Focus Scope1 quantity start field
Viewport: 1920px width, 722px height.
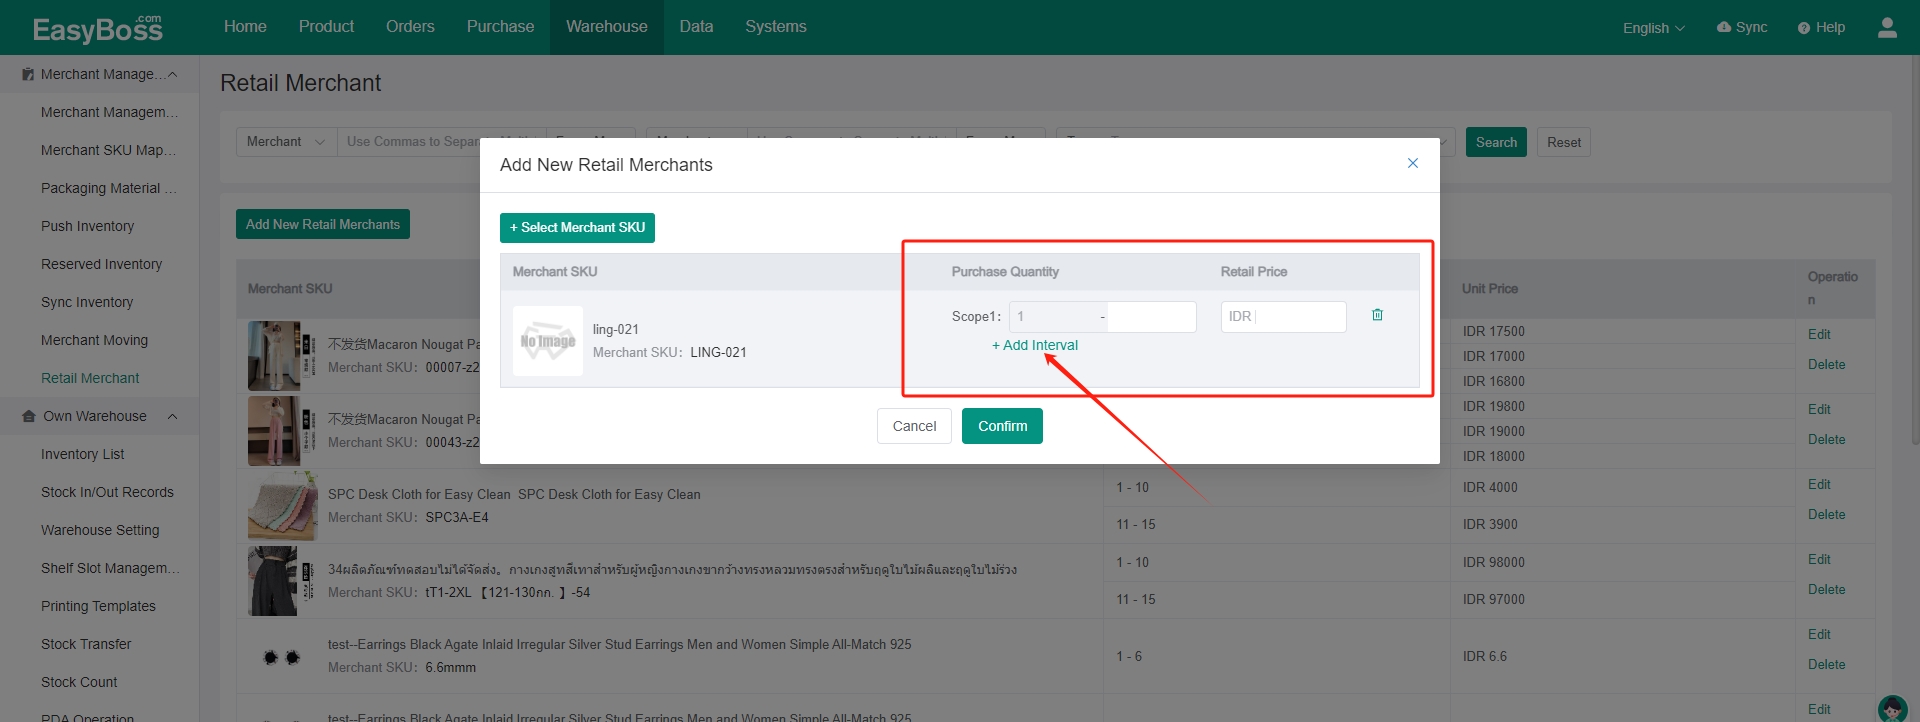tap(1054, 317)
